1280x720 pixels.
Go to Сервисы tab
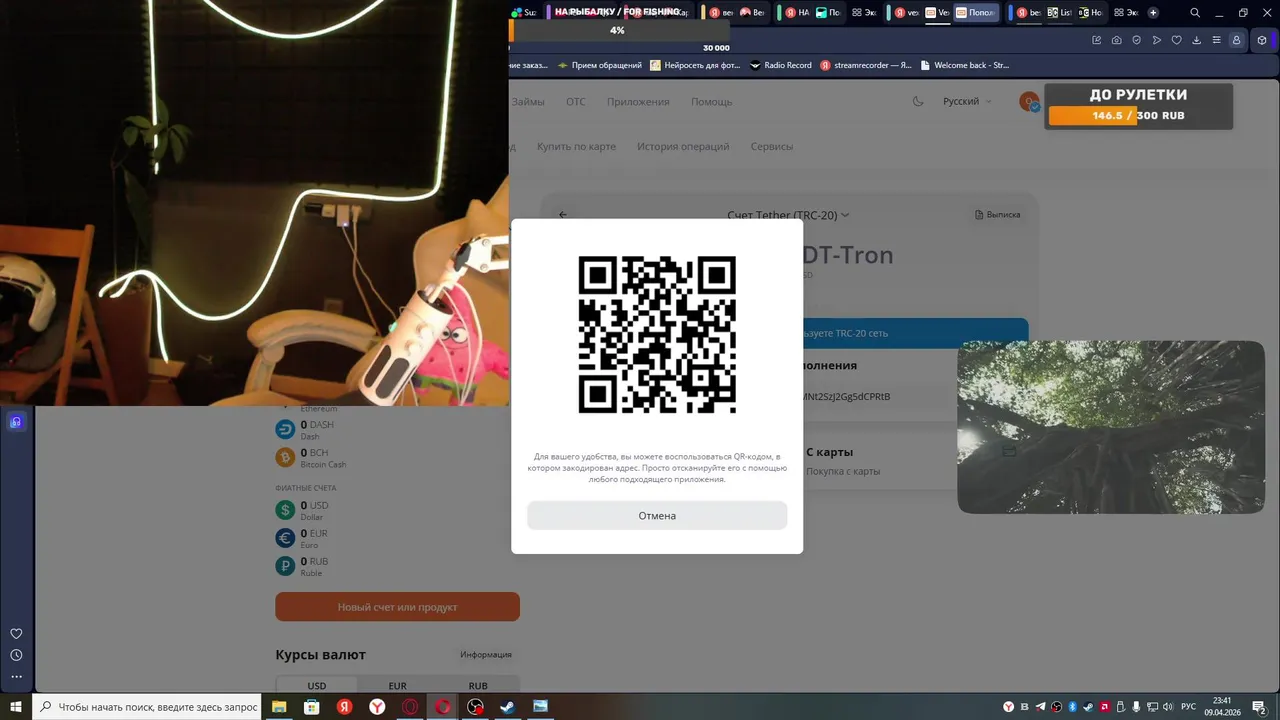772,147
